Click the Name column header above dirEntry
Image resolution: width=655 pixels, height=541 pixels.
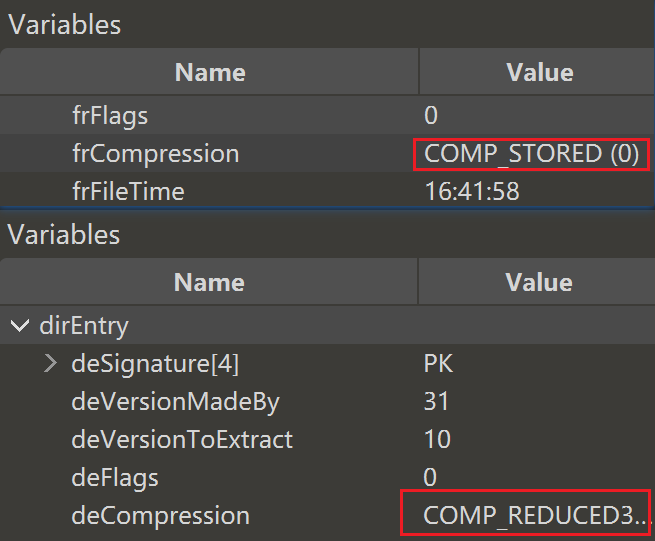point(210,283)
